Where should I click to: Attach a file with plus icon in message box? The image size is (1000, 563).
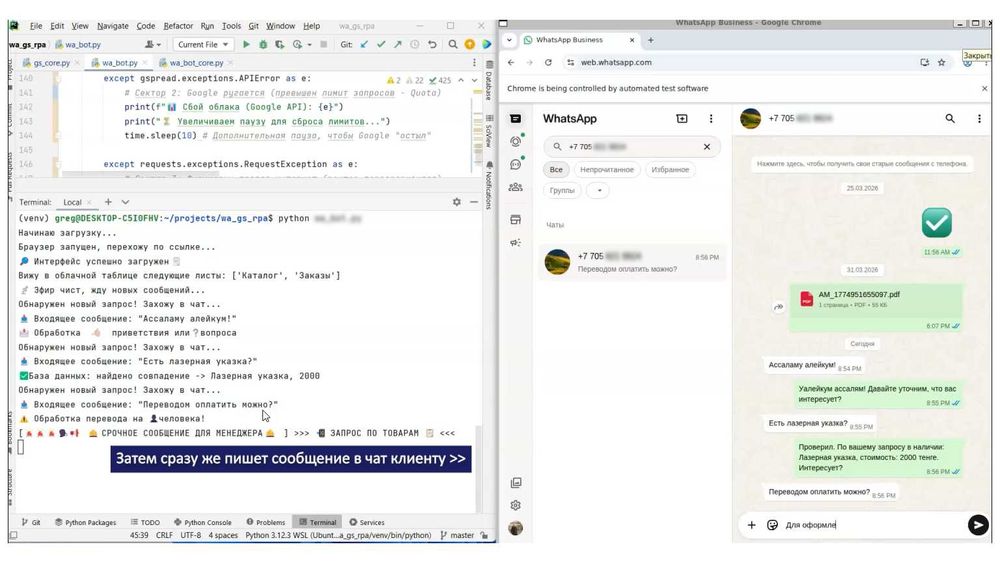(751, 525)
